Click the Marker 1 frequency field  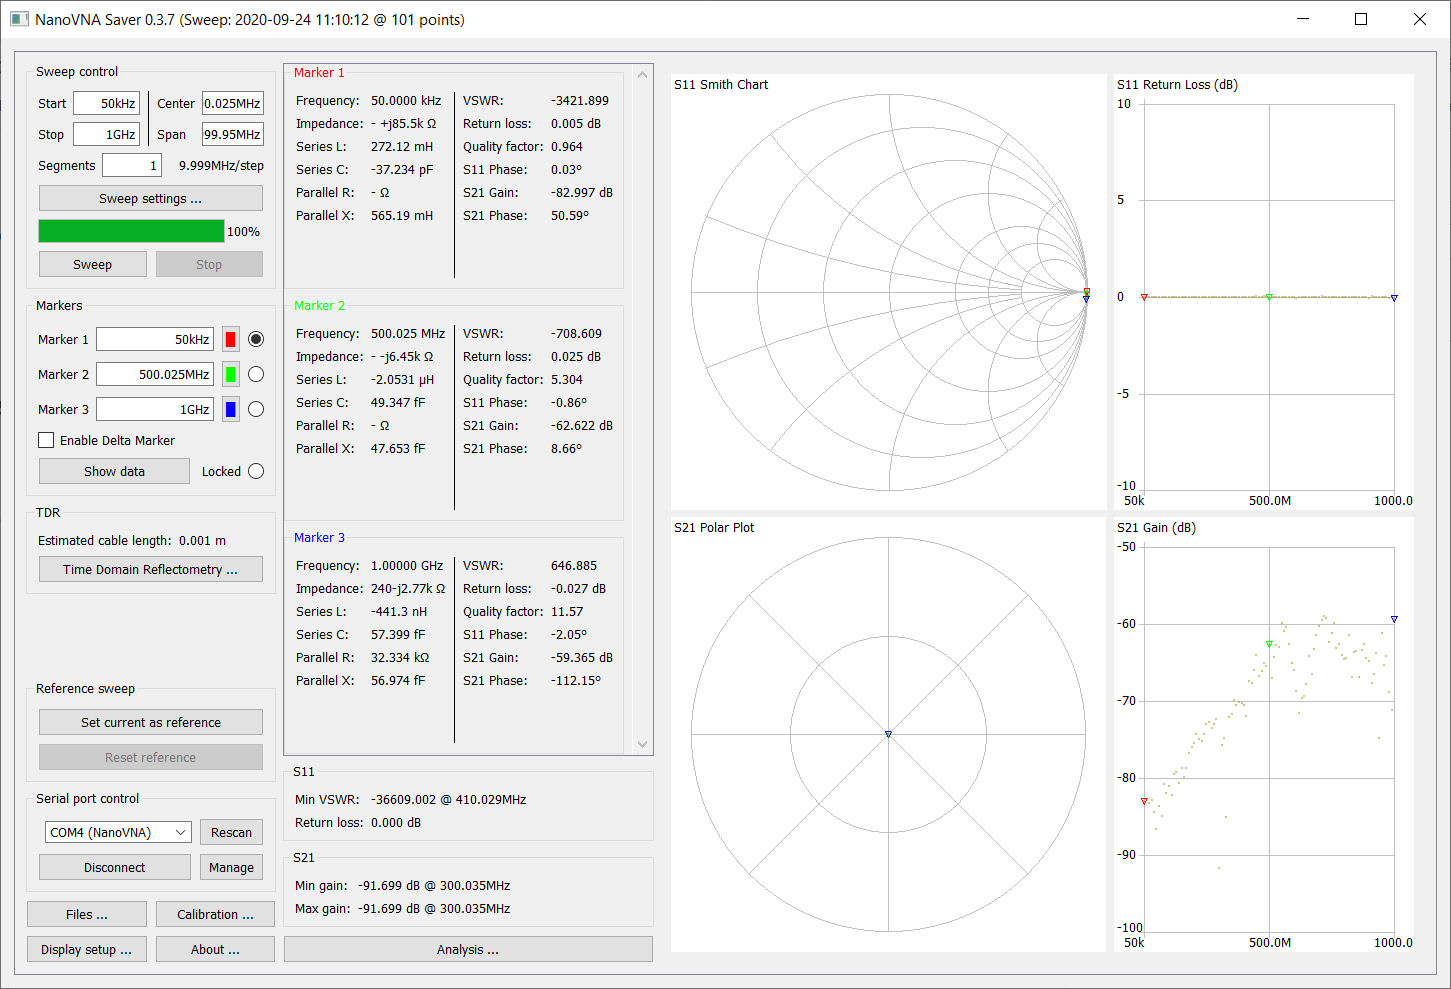tap(155, 339)
